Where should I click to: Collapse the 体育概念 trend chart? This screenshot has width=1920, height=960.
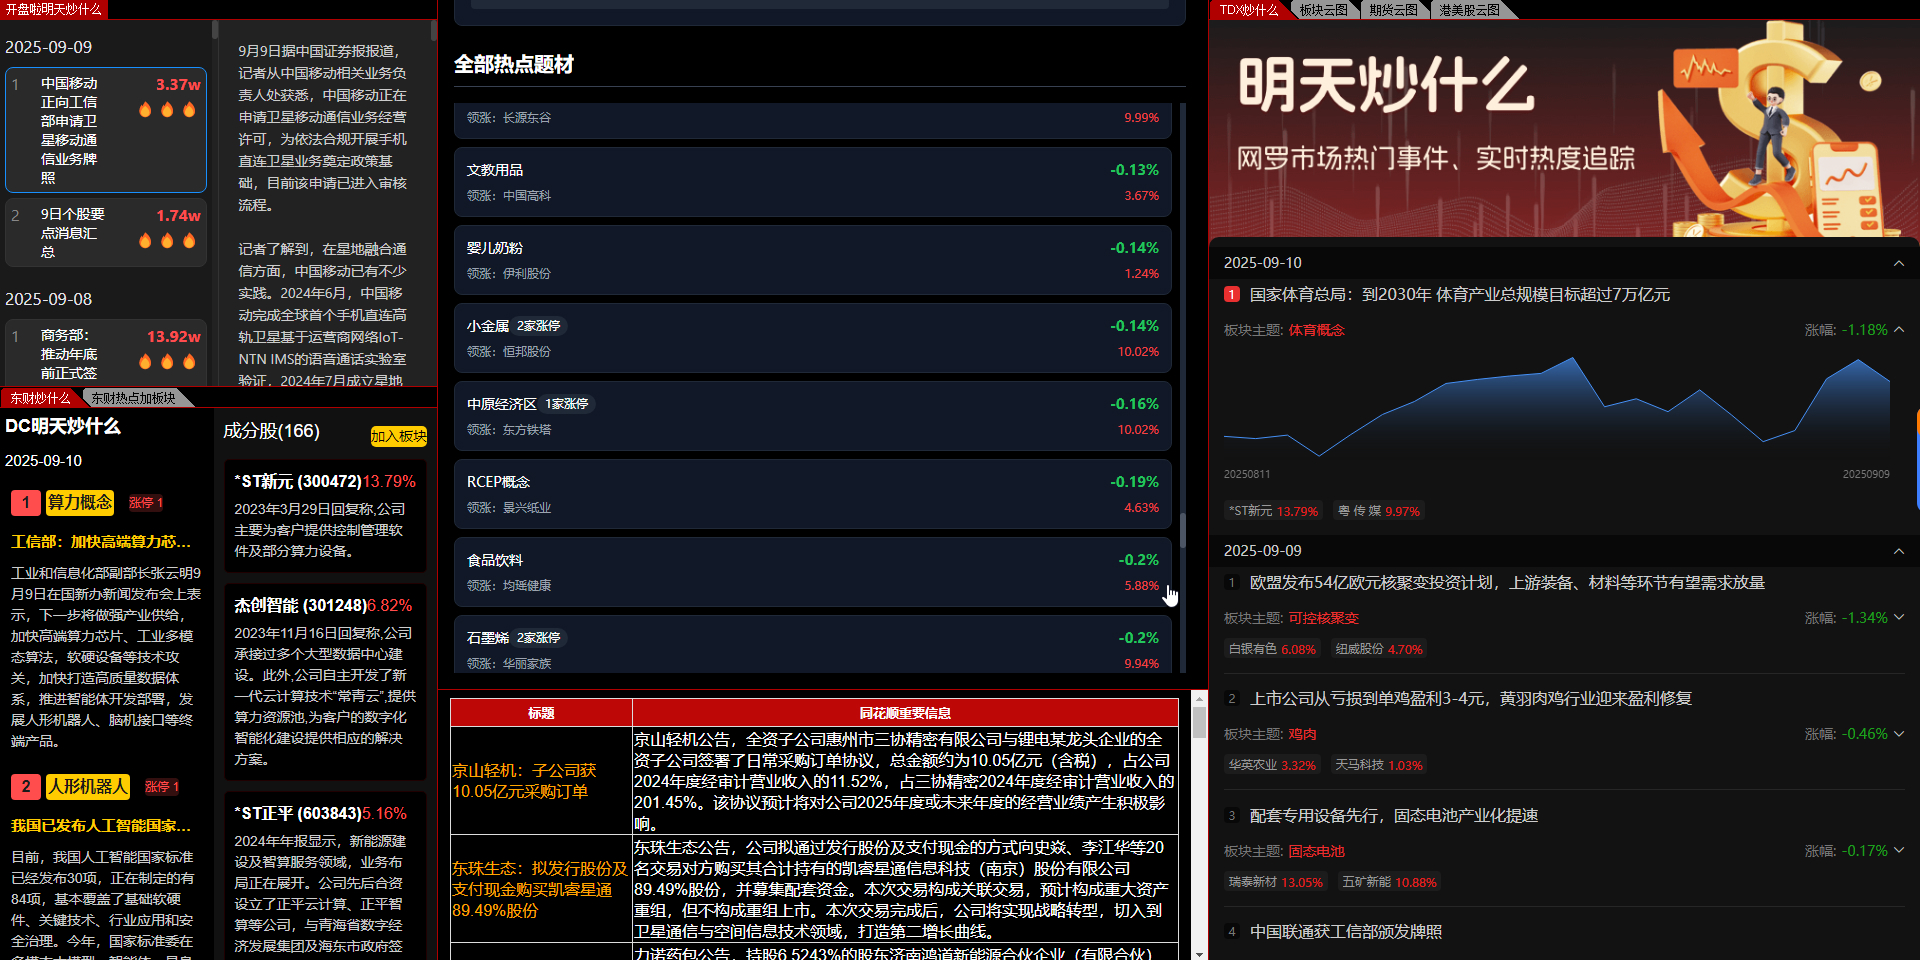click(x=1899, y=329)
